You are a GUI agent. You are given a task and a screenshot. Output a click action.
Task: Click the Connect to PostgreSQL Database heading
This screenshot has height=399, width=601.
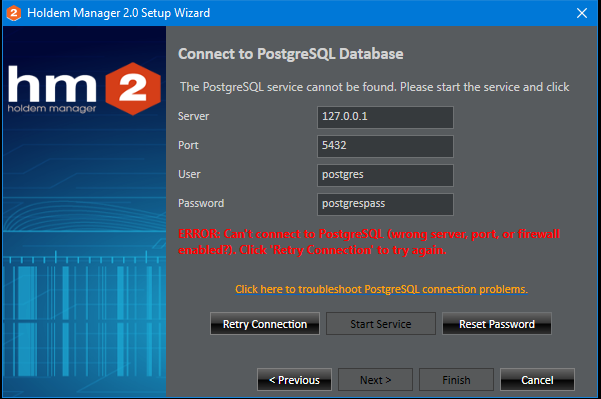point(291,54)
